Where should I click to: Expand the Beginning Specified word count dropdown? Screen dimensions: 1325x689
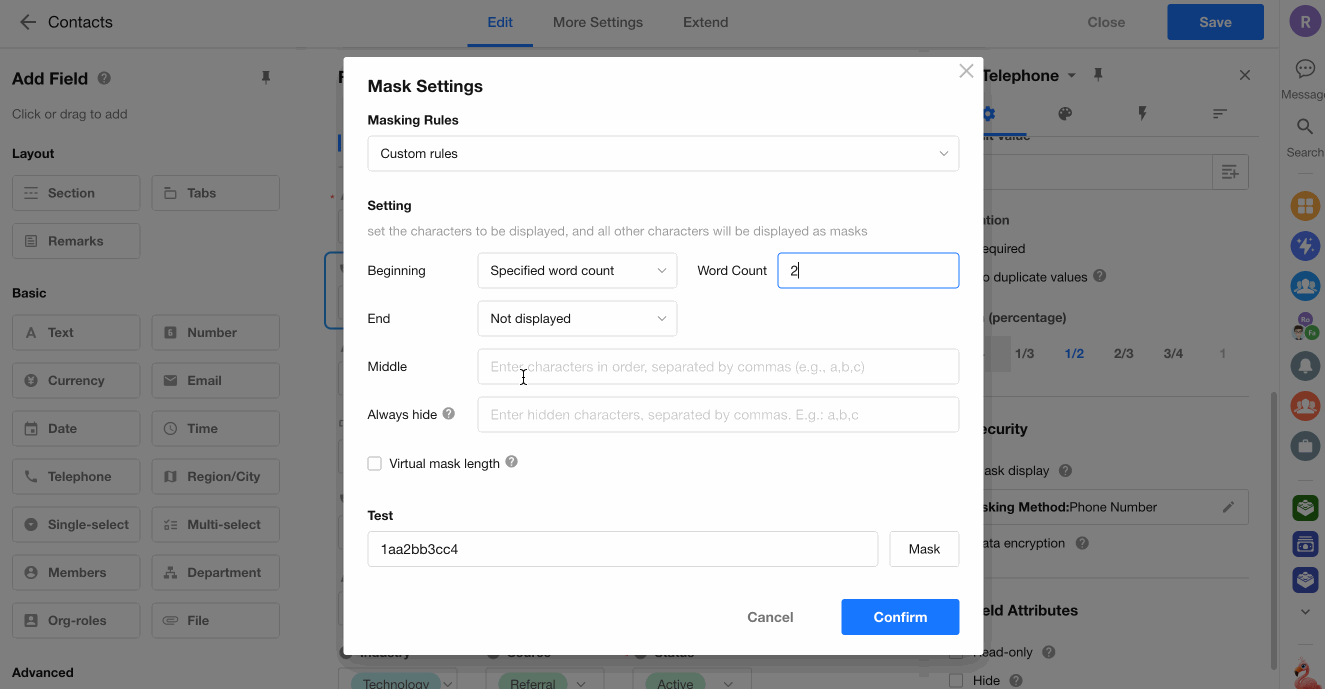pyautogui.click(x=577, y=271)
